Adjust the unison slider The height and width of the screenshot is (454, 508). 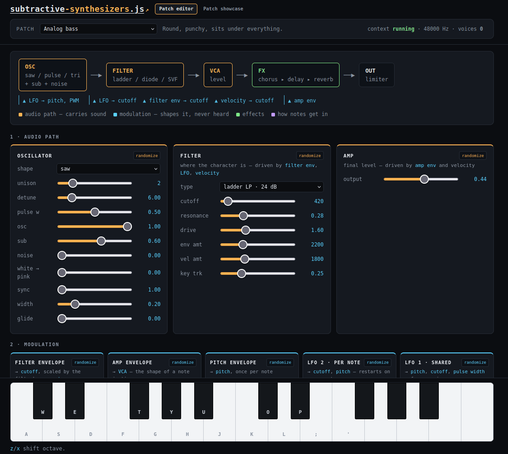click(x=95, y=183)
